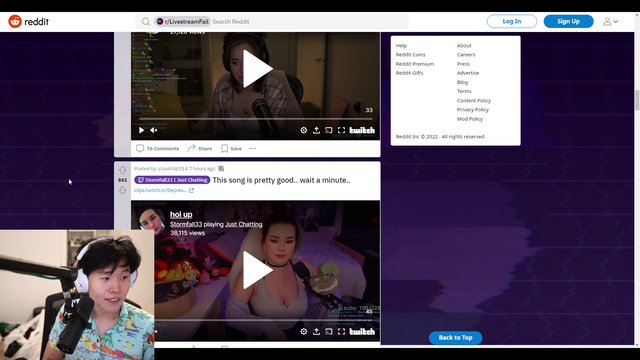Toggle theatre mode on Stormfall33 clip
The image size is (640, 360).
(329, 331)
